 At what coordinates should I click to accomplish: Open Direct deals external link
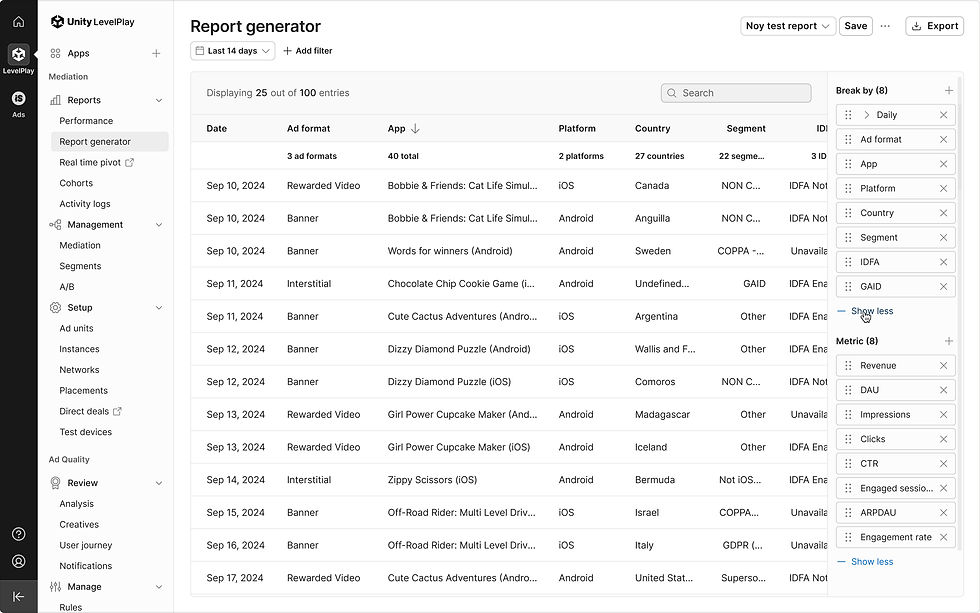90,411
